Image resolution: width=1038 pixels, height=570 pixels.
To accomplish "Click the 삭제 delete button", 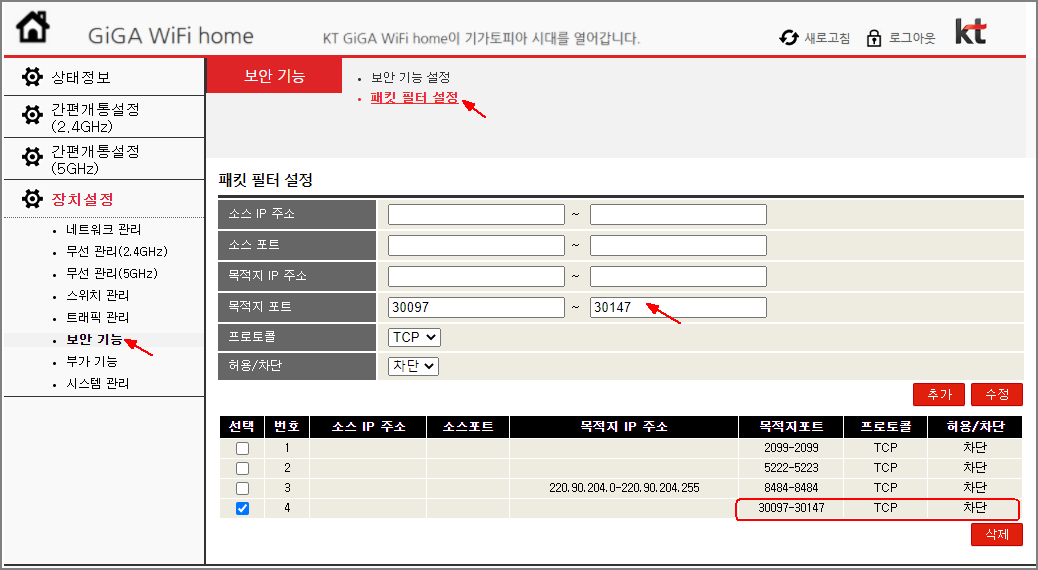I will [997, 534].
